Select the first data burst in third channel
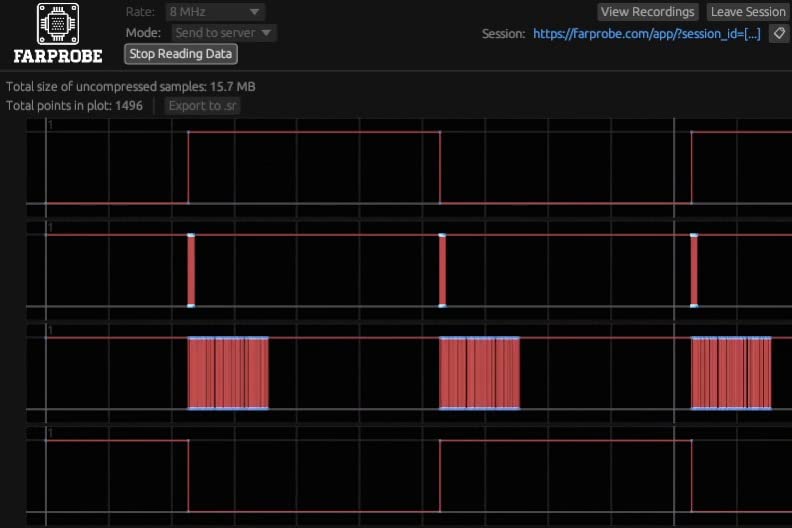The image size is (792, 528). (228, 373)
